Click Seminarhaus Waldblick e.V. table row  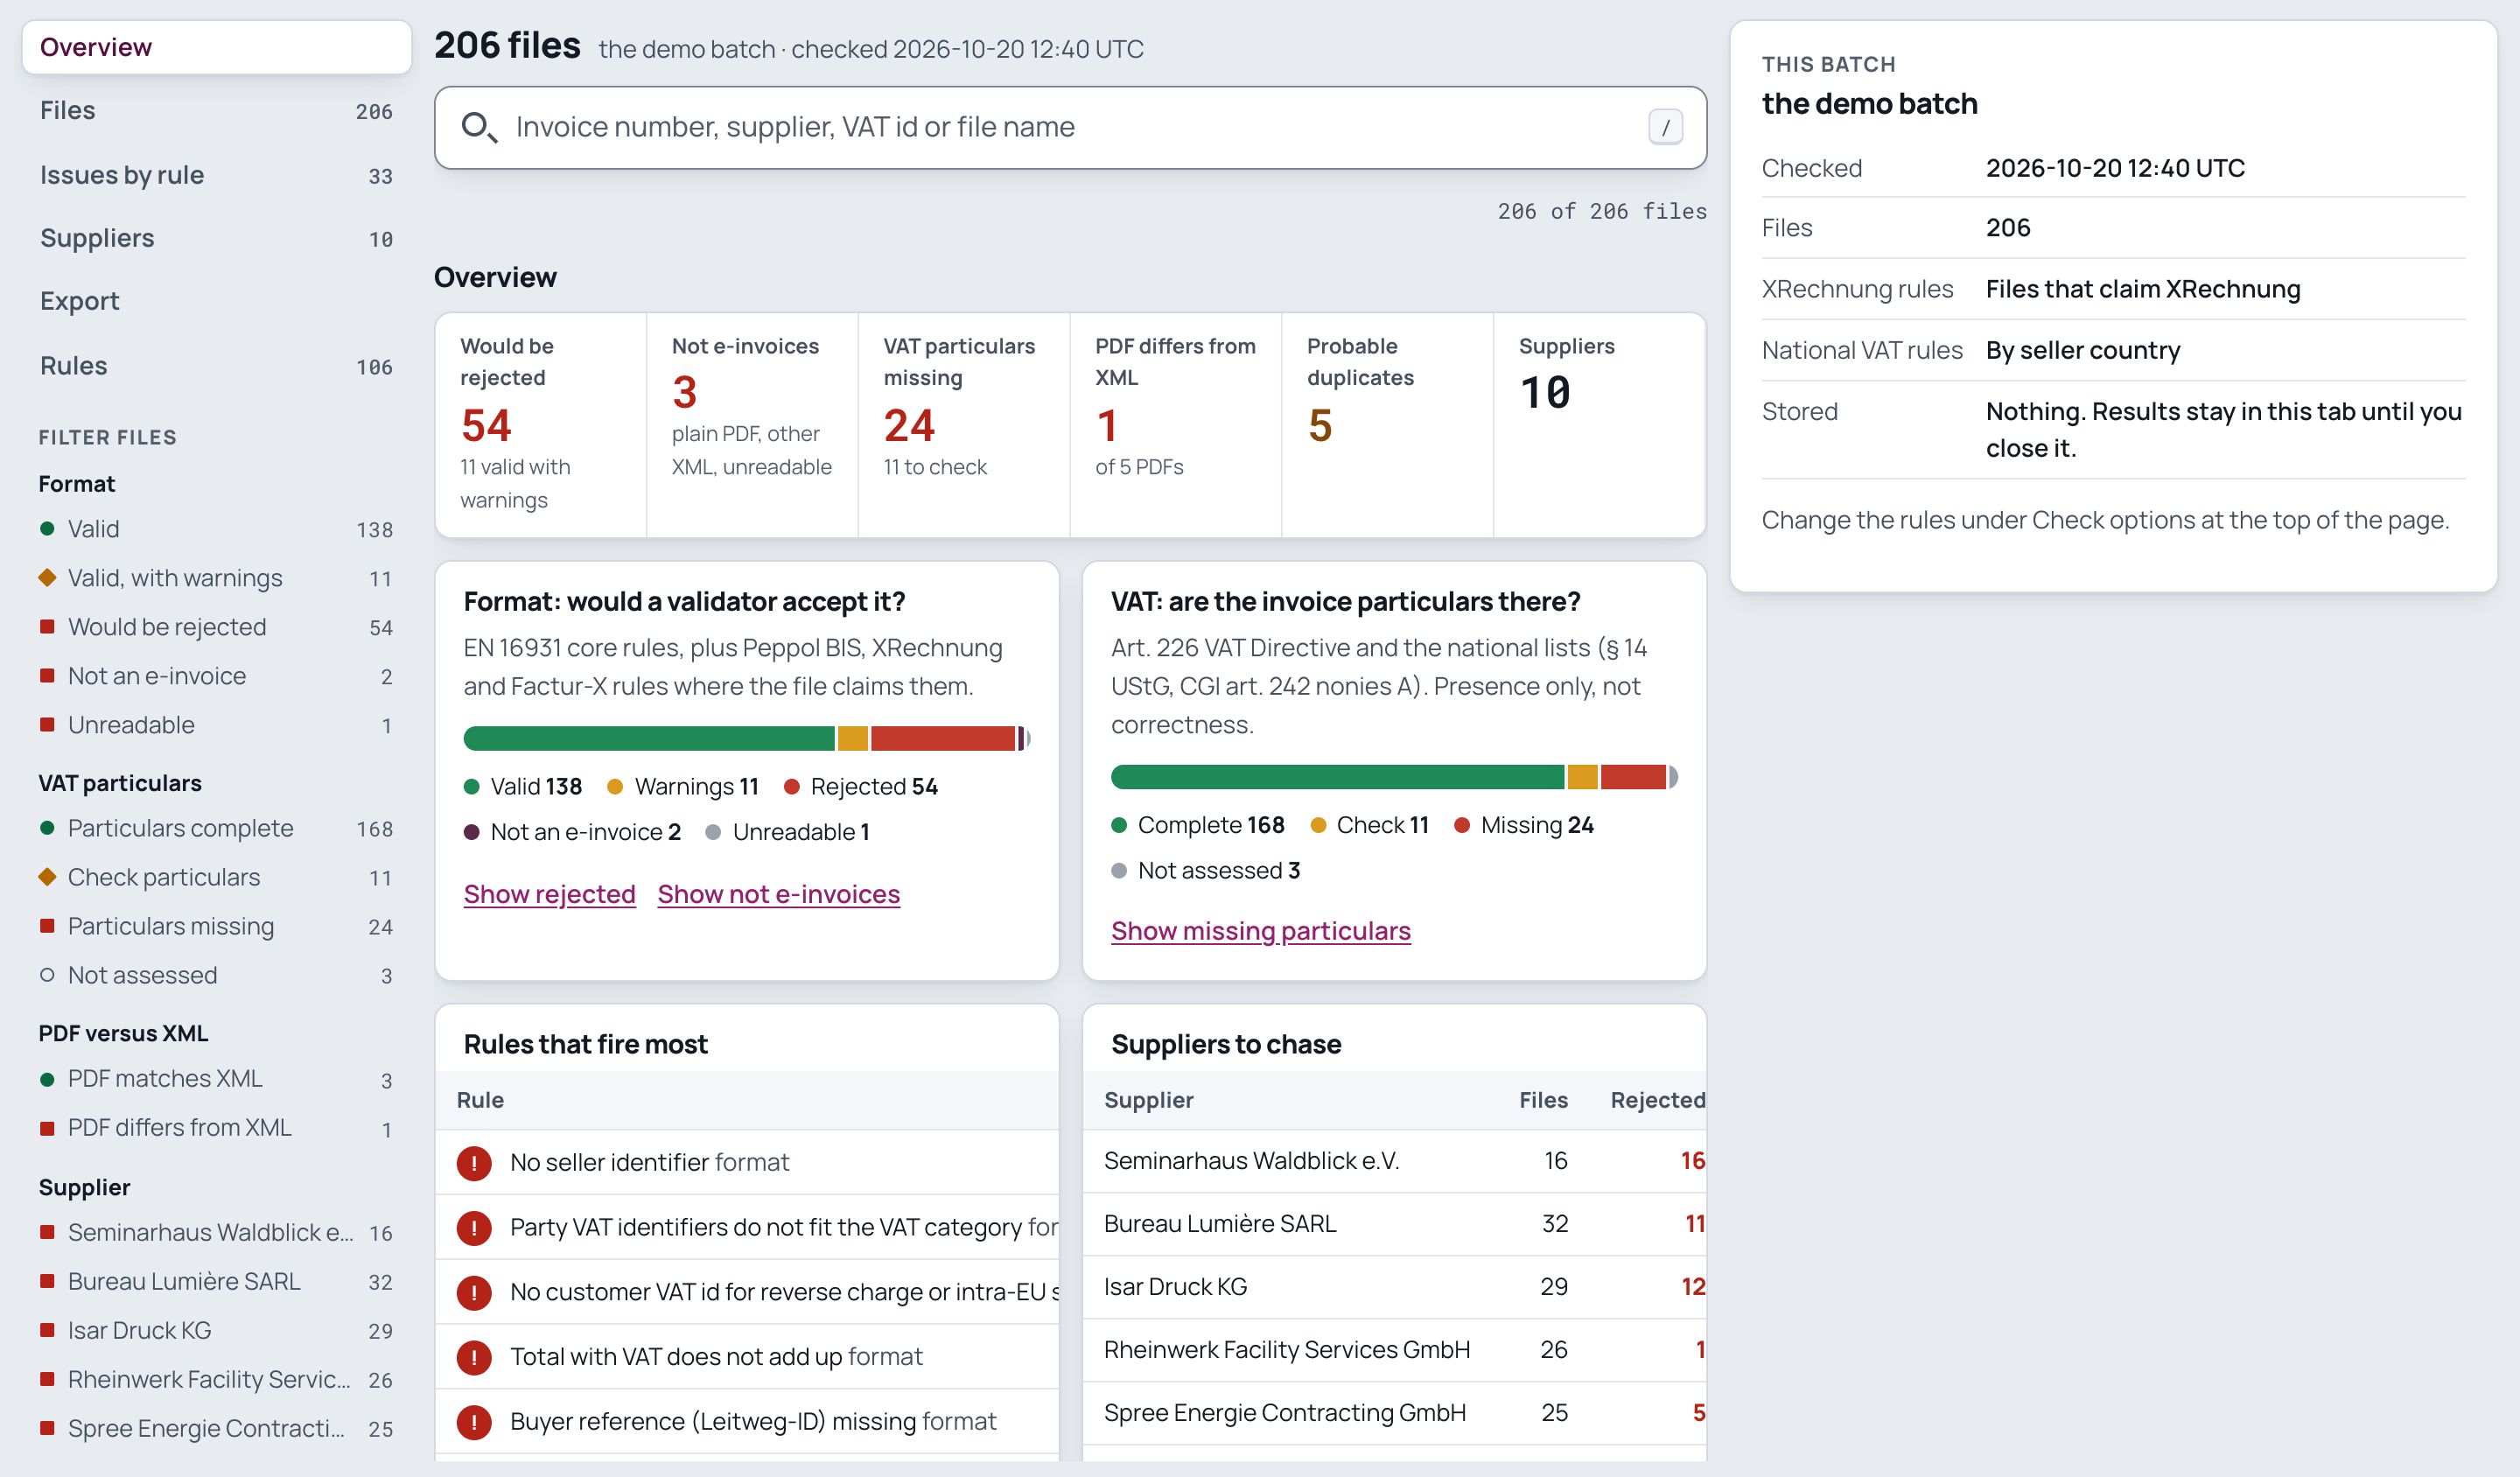point(1394,1161)
